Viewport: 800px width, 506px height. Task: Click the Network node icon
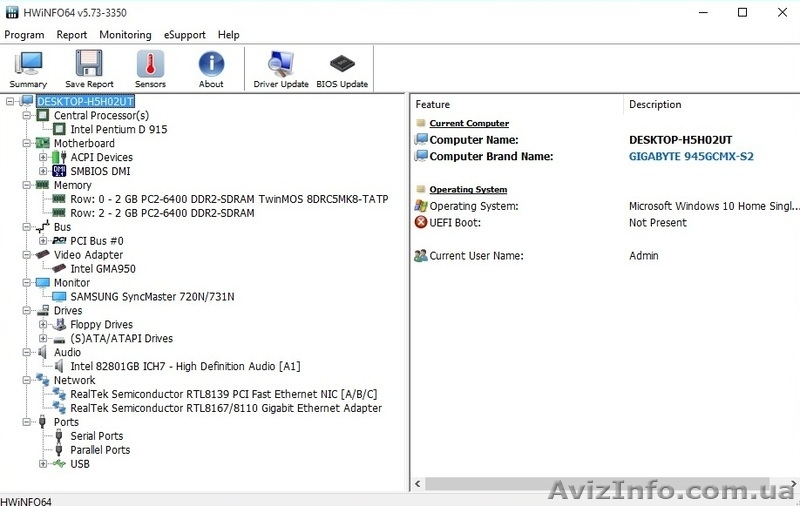42,380
